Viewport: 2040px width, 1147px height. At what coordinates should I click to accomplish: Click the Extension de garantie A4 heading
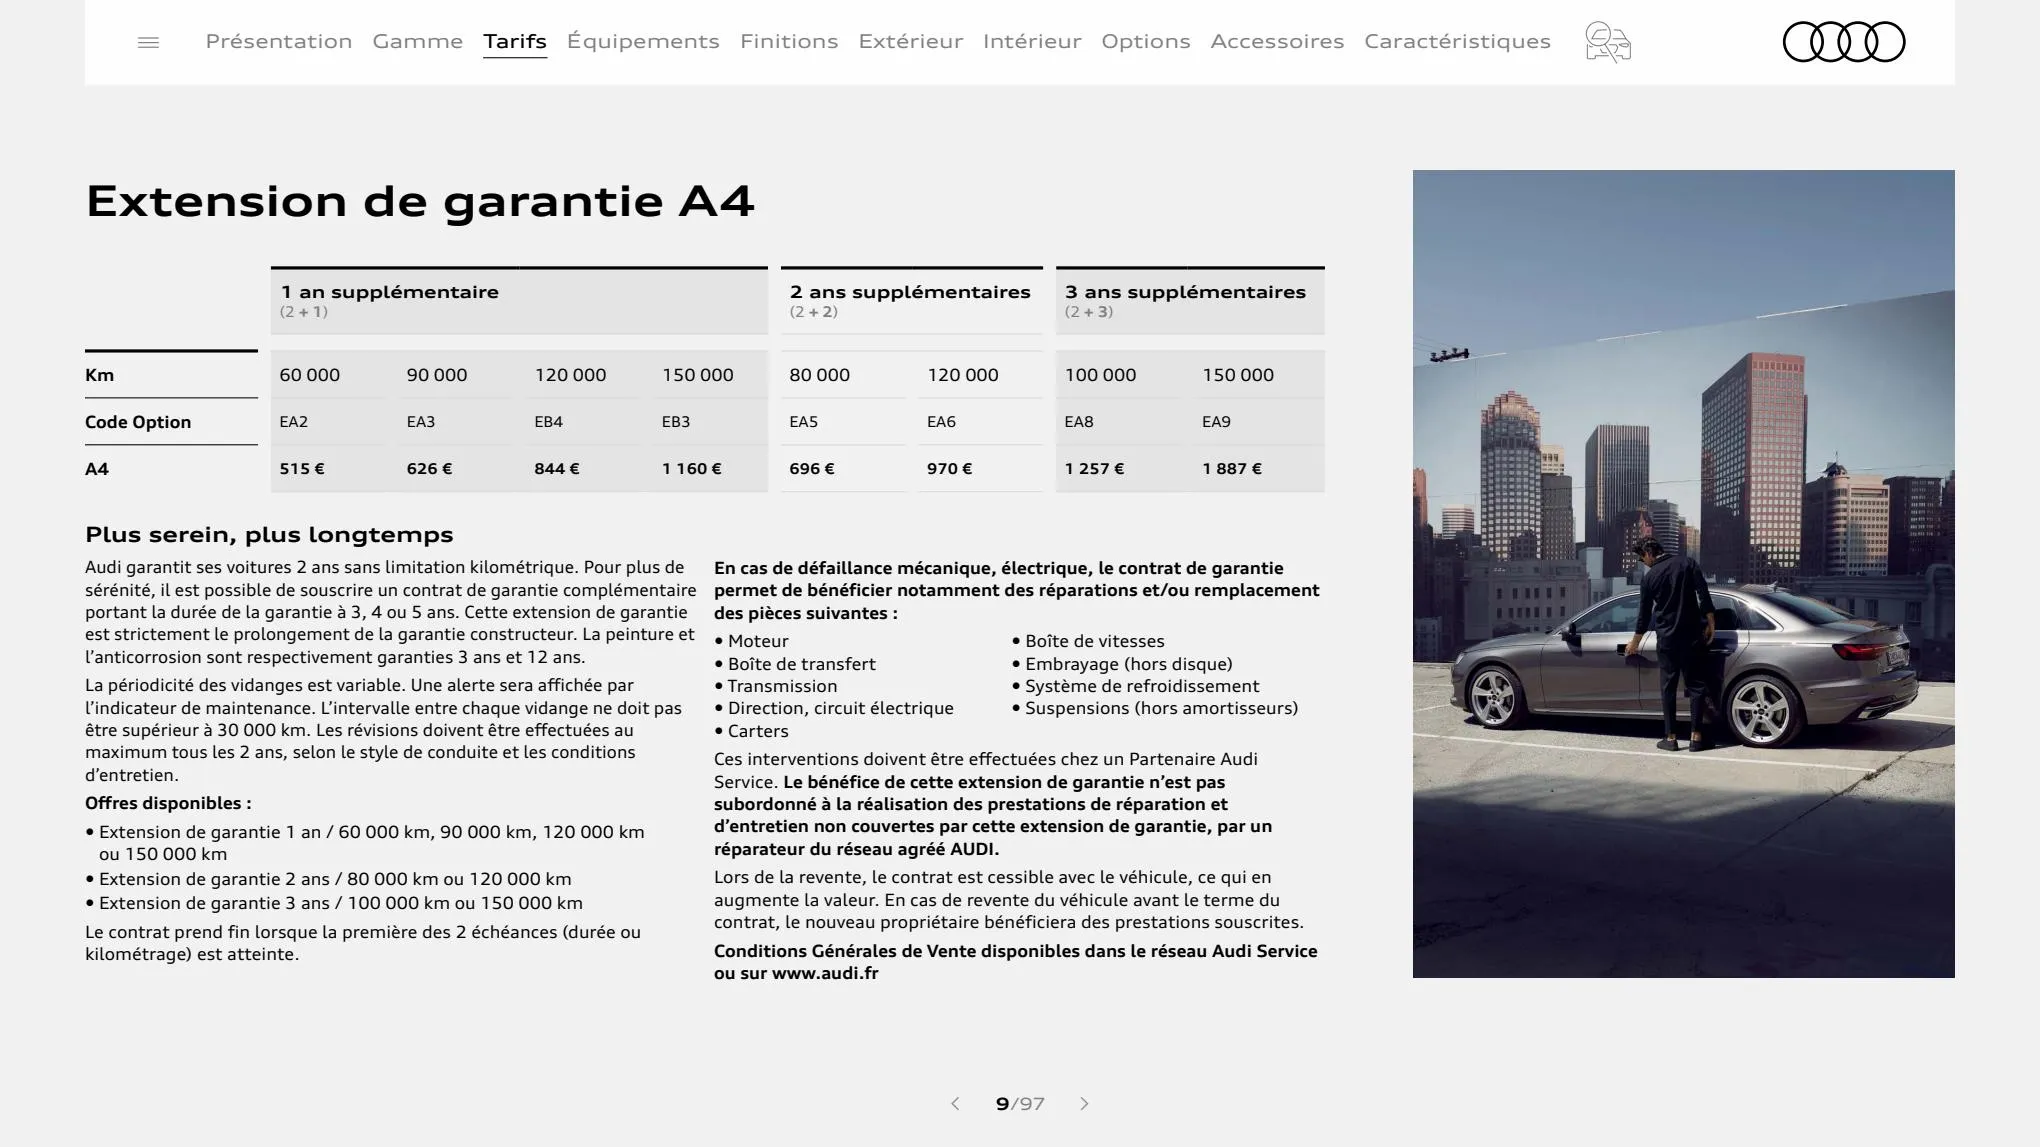[x=420, y=201]
